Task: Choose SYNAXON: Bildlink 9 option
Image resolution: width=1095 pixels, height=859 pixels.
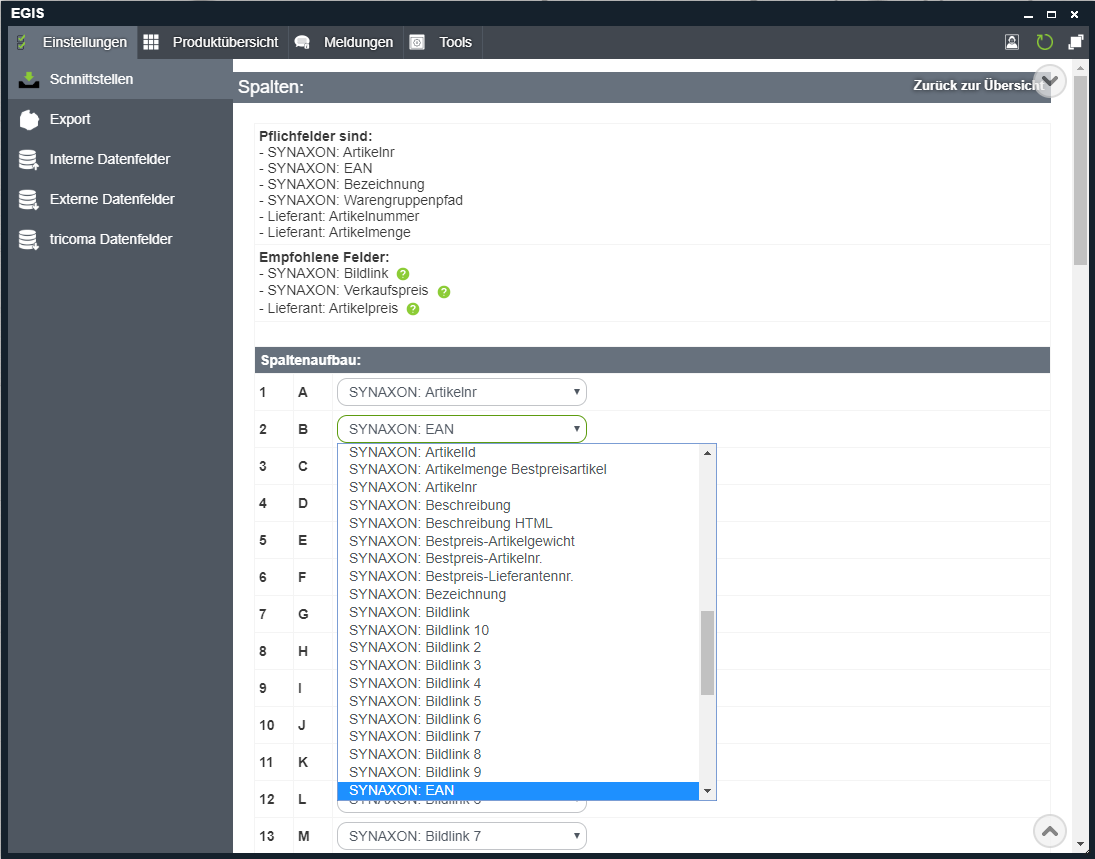Action: pyautogui.click(x=518, y=772)
